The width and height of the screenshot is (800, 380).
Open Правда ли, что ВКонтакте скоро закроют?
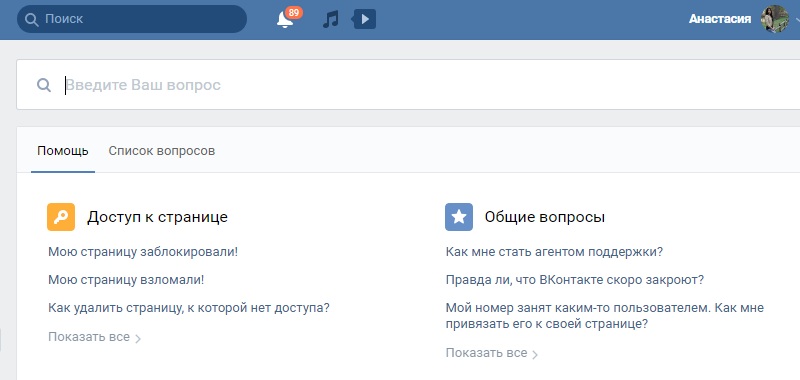point(574,280)
